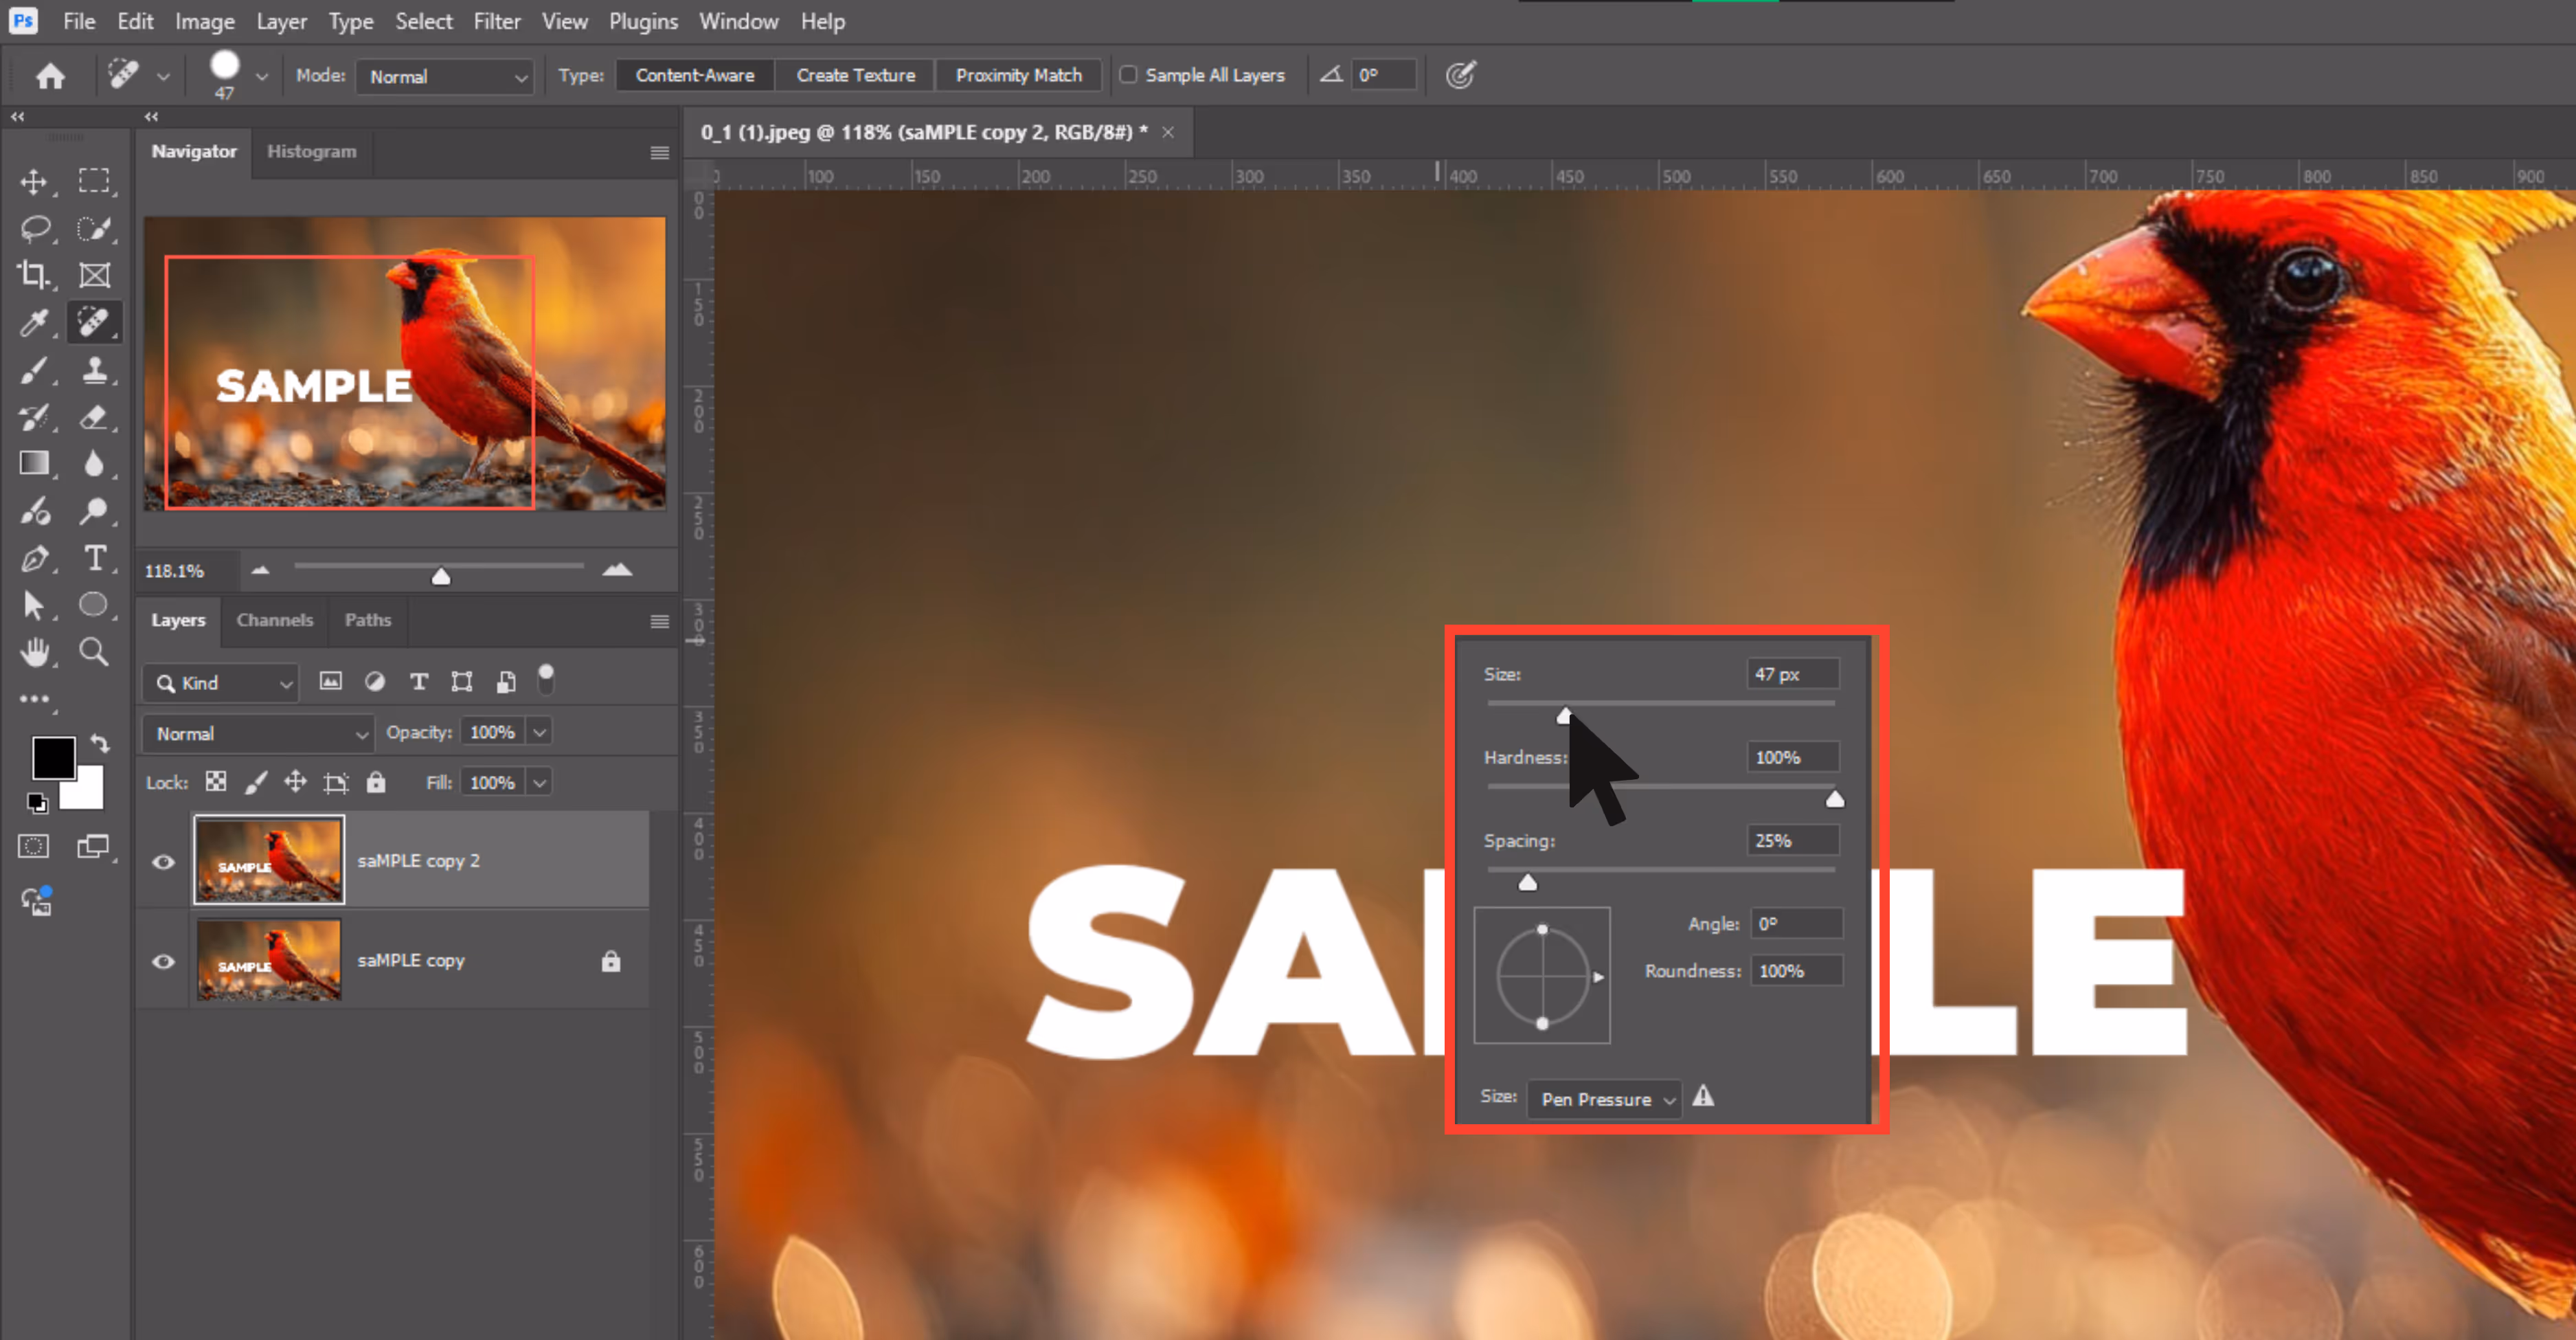The height and width of the screenshot is (1340, 2576).
Task: Open the layer Kind filter dropdown
Action: 220,683
